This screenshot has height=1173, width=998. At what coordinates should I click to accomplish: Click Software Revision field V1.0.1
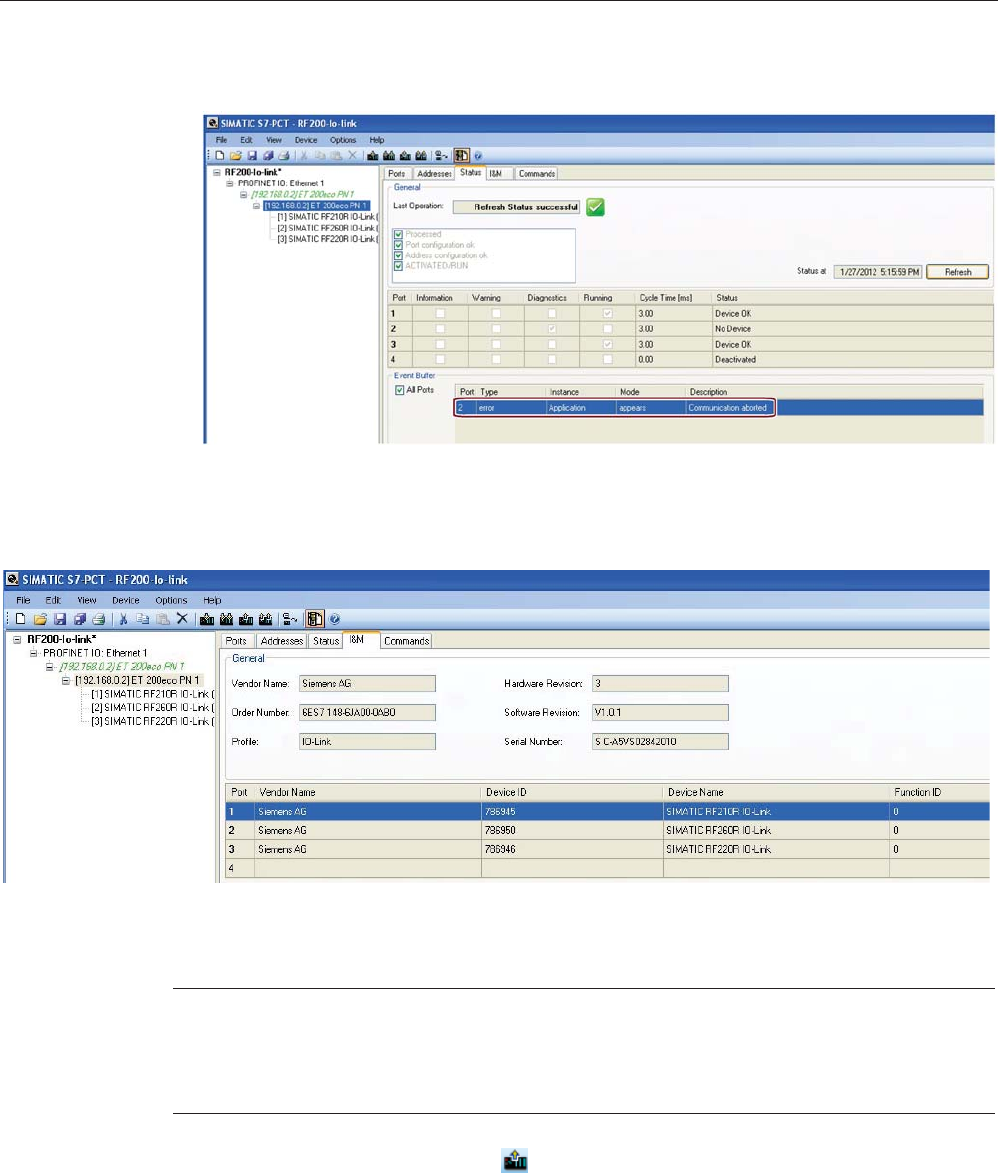pos(660,713)
